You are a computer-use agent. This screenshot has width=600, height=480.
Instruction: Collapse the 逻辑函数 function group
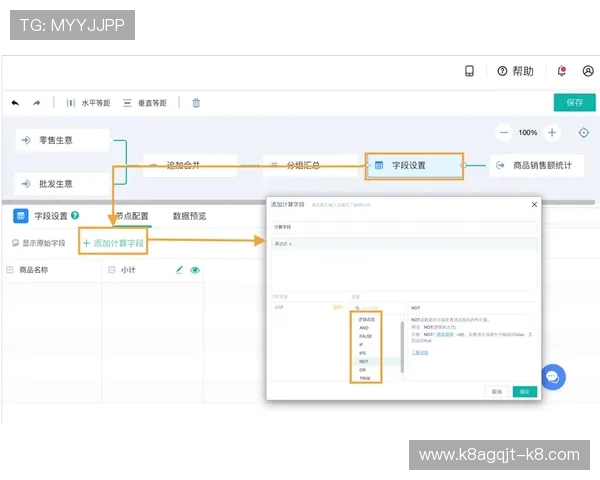[x=366, y=320]
